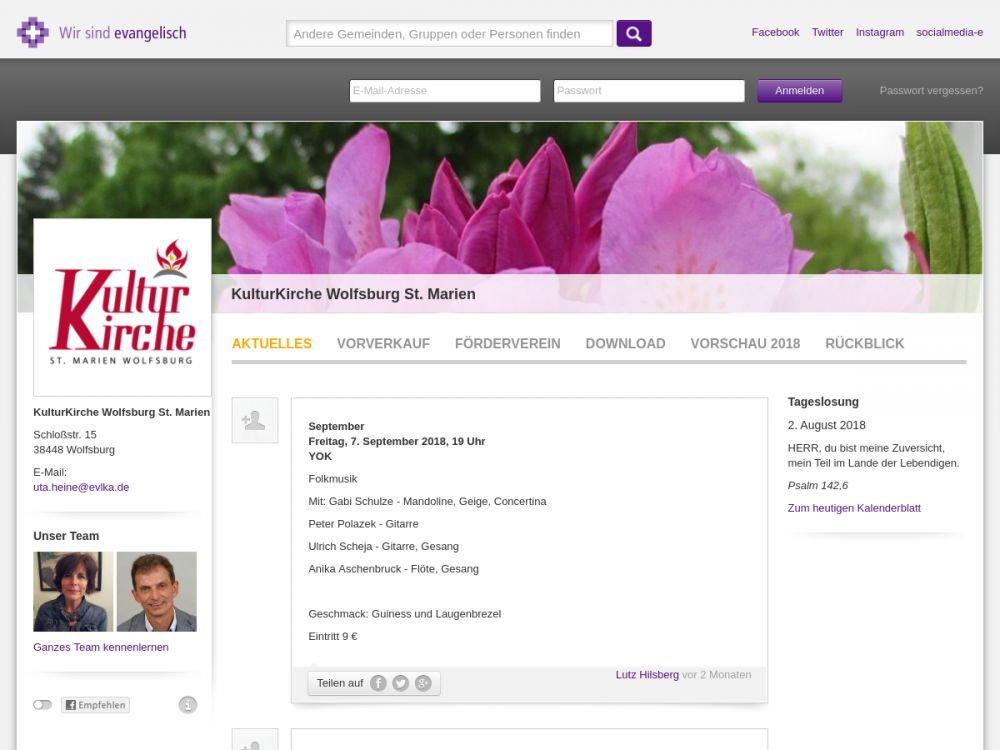
Task: Open Zum heutigen Kalenderblatt link
Action: (854, 508)
